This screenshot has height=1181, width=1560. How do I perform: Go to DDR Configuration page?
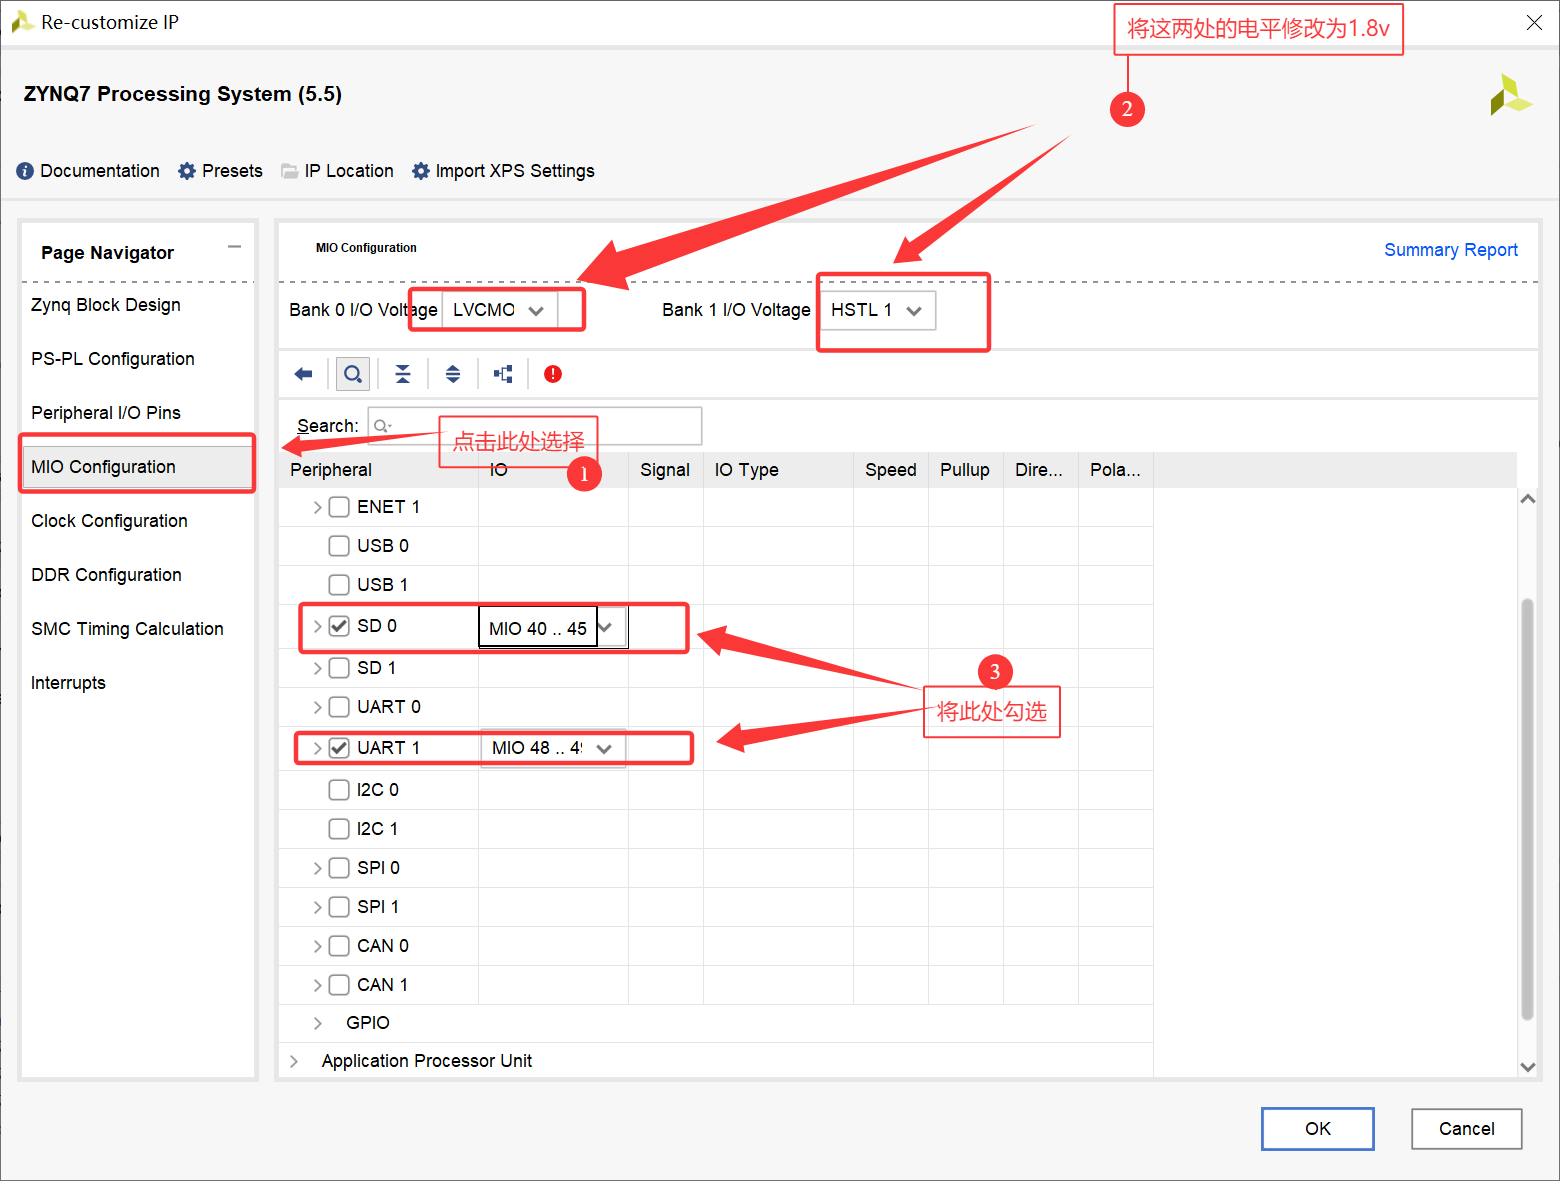(x=106, y=575)
